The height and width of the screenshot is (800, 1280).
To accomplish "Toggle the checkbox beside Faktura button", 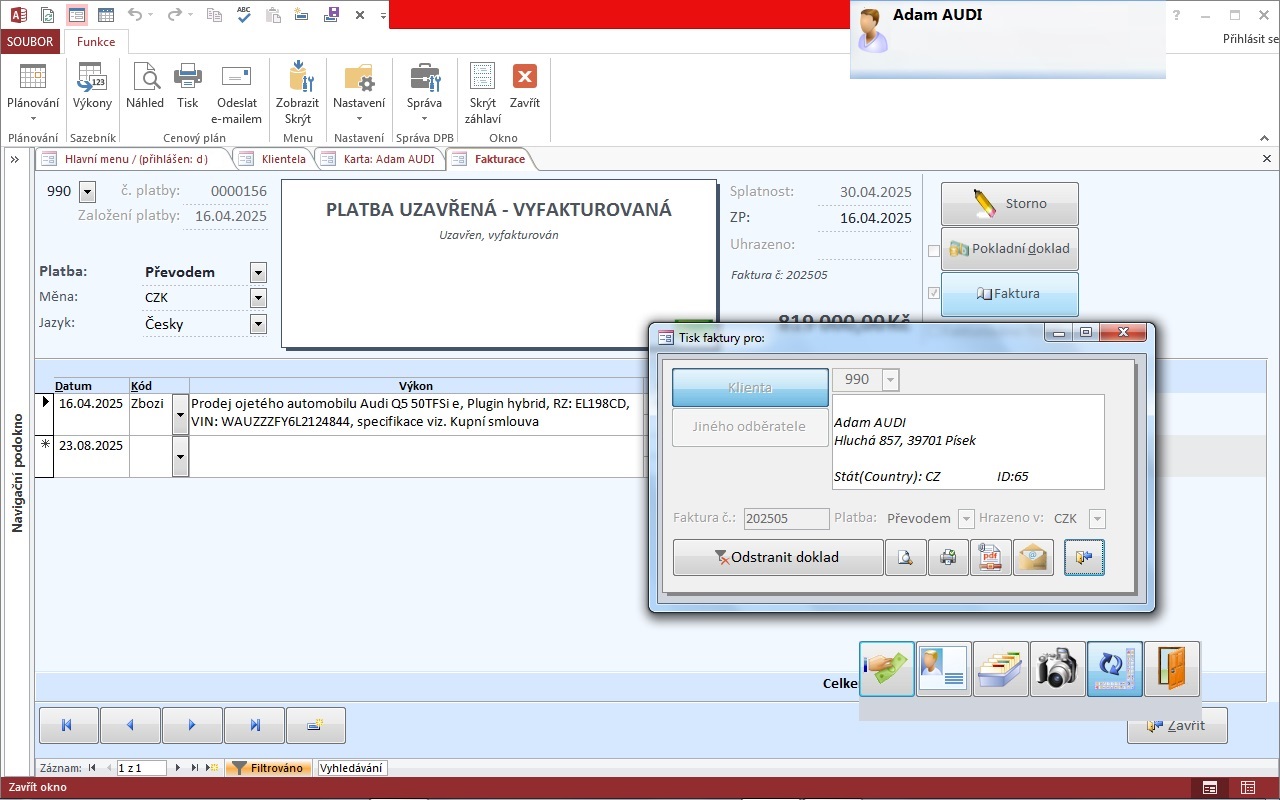I will 934,294.
